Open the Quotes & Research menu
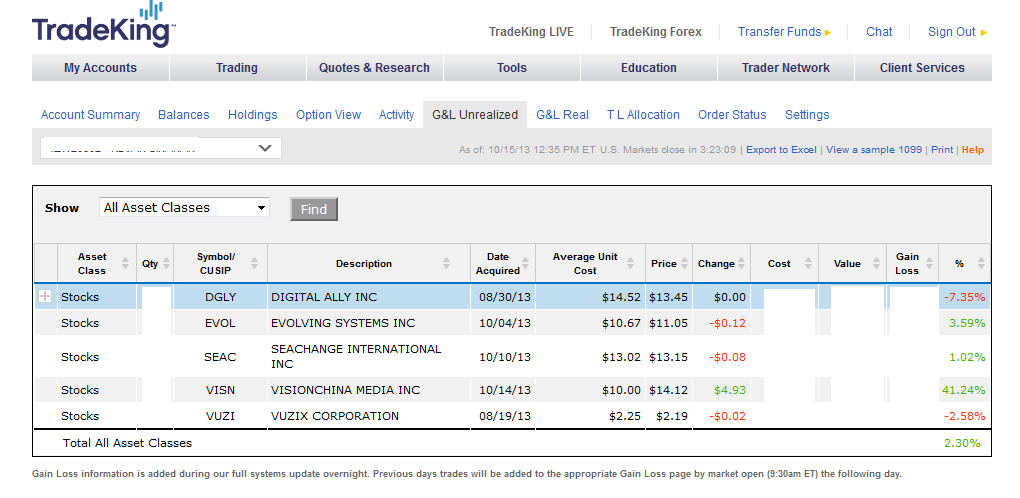The width and height of the screenshot is (1020, 498). [374, 68]
